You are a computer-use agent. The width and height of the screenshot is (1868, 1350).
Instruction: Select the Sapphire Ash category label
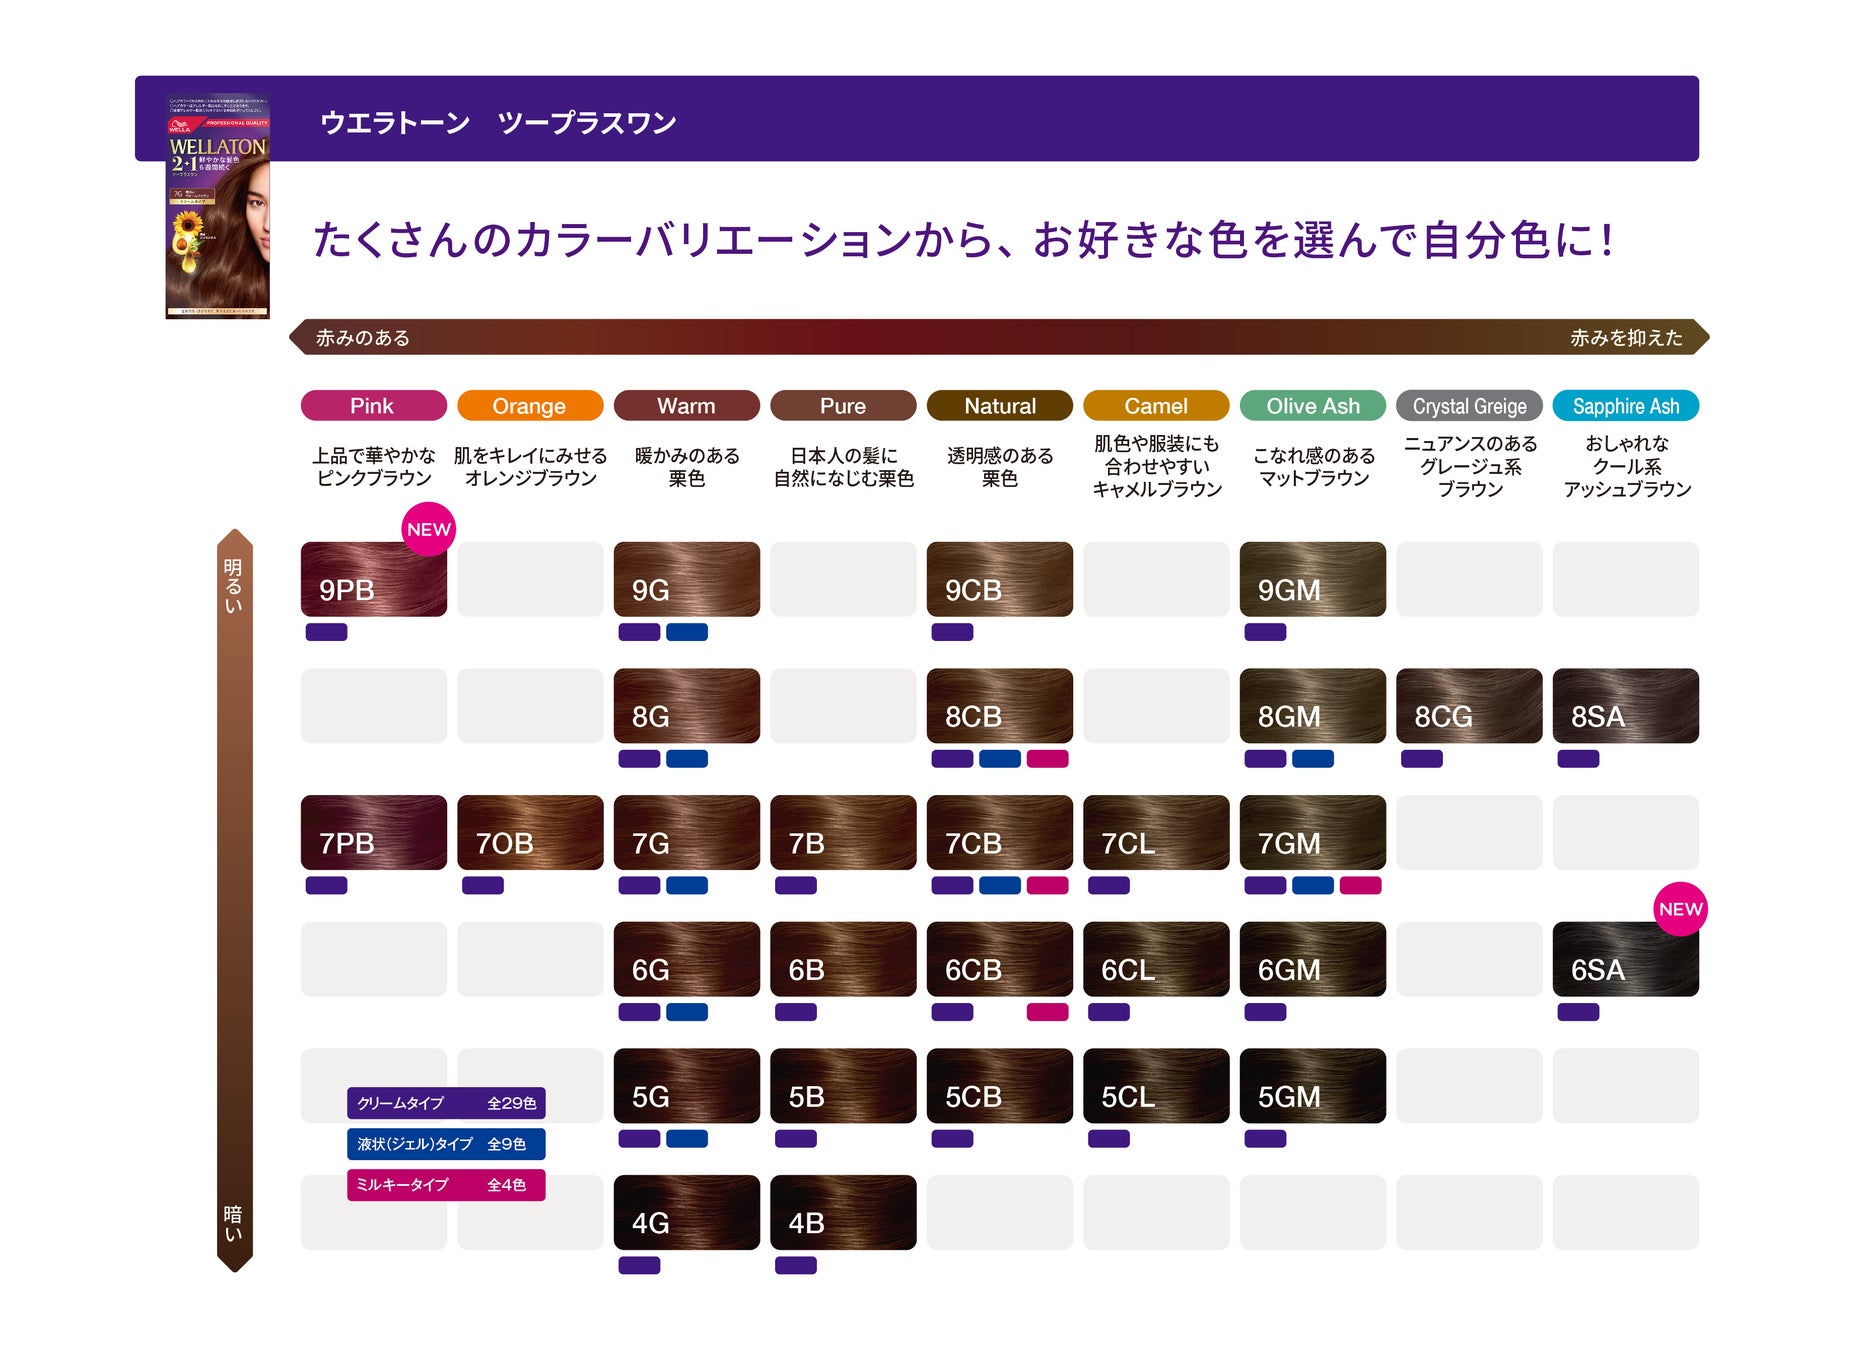coord(1625,406)
